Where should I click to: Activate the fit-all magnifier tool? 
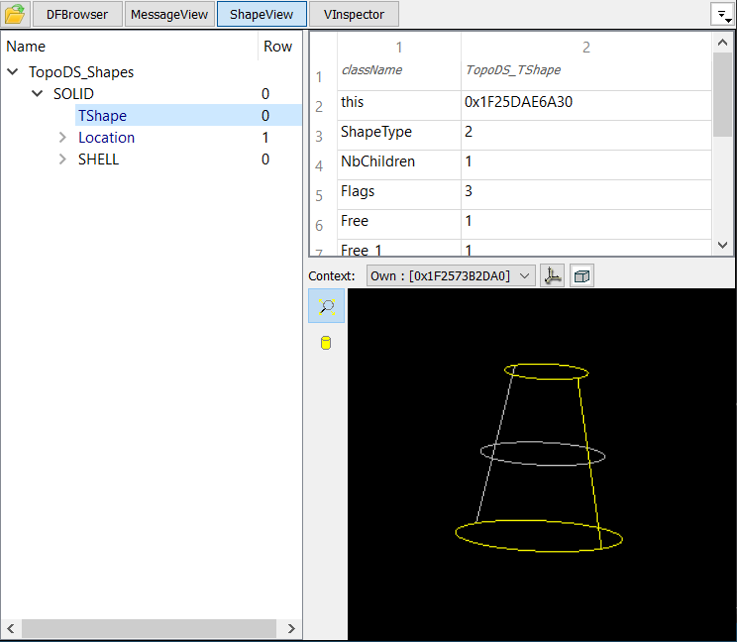[x=327, y=307]
